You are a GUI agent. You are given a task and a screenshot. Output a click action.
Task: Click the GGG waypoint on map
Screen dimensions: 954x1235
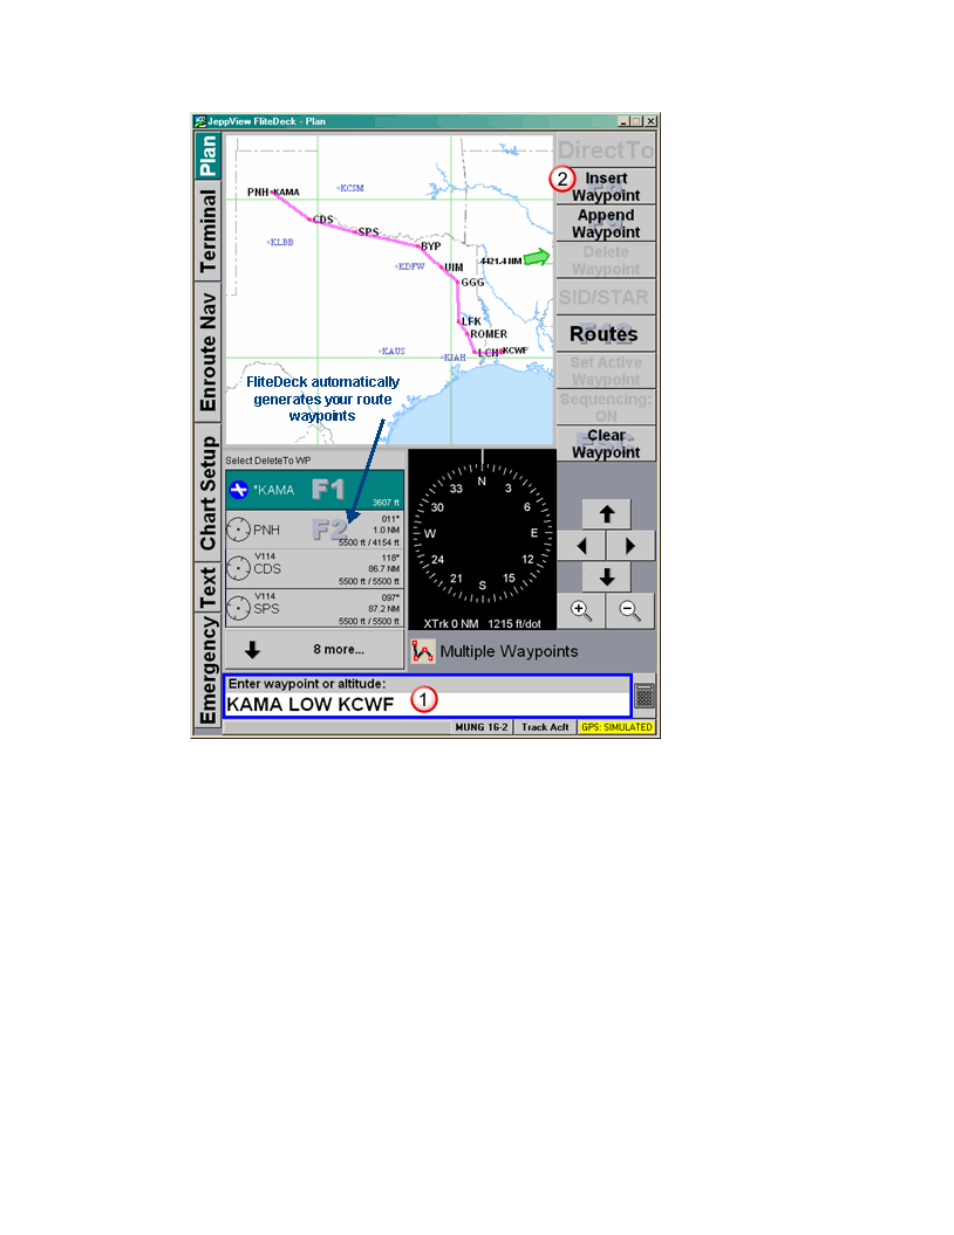(472, 282)
